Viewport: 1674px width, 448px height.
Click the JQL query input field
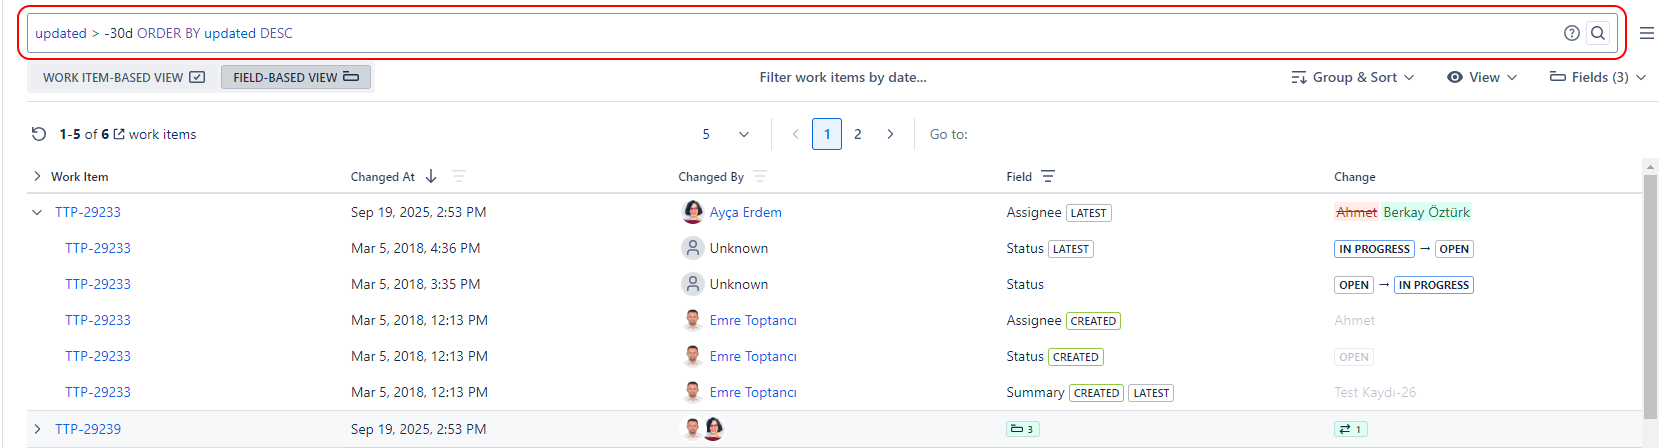click(800, 33)
